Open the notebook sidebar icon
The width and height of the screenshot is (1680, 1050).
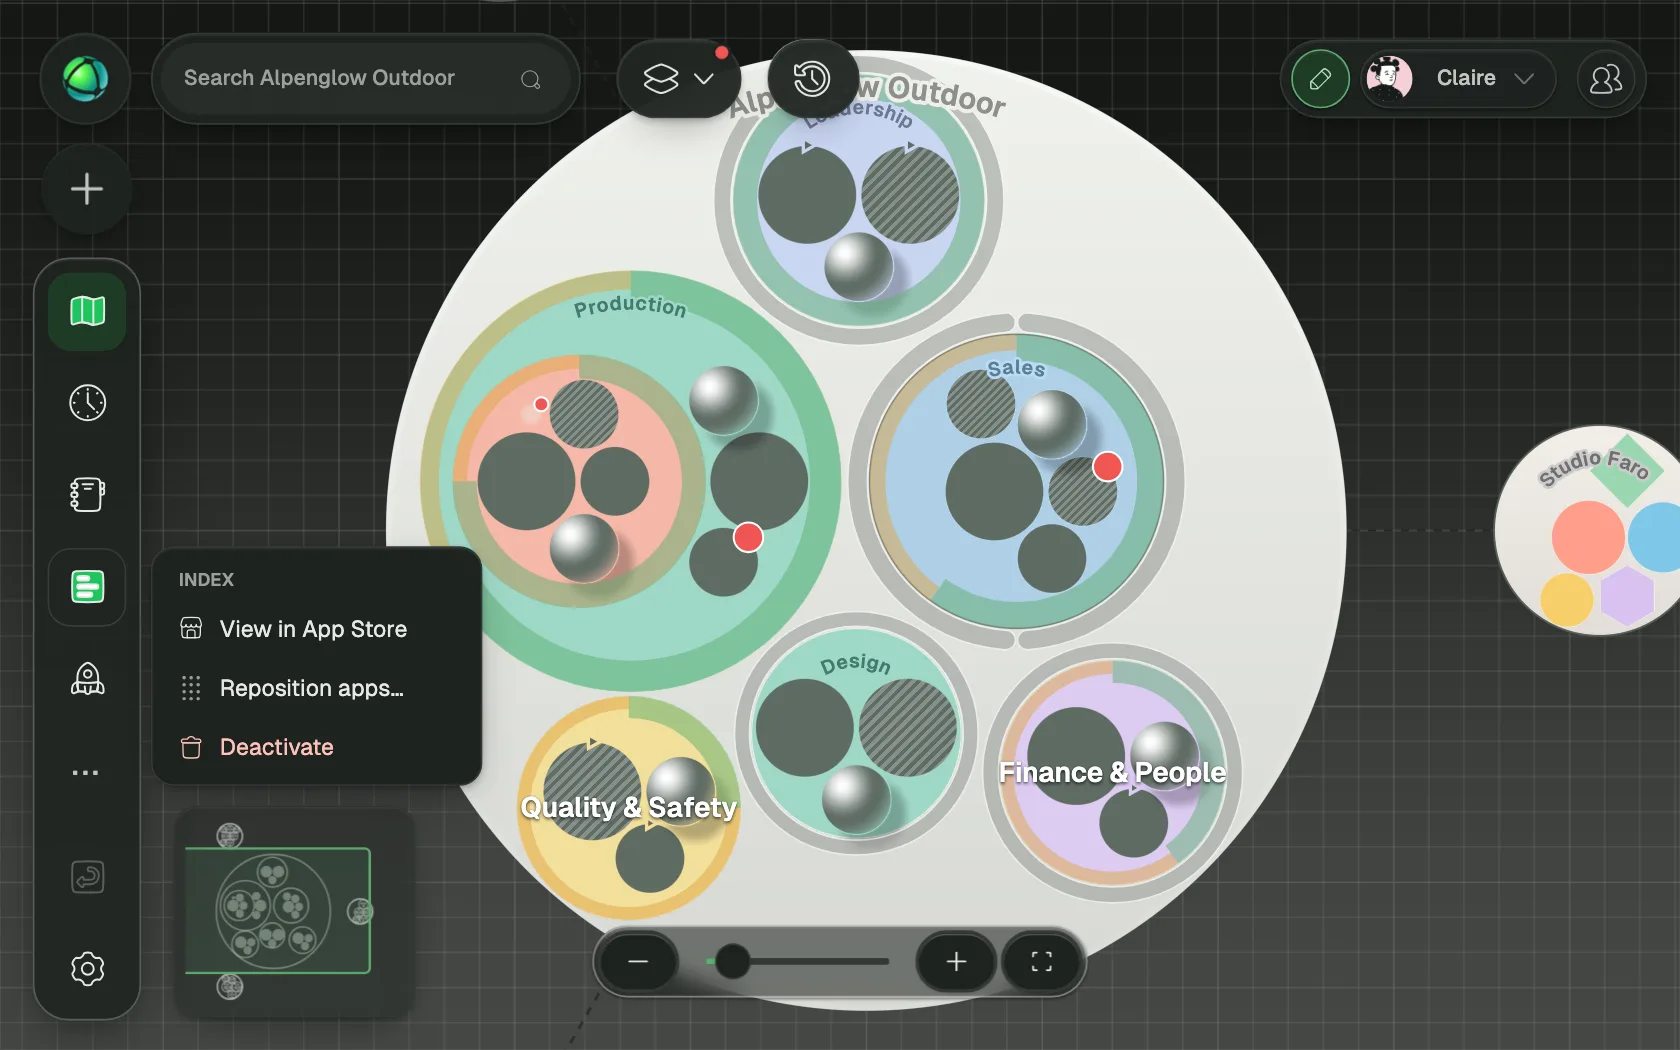click(x=87, y=495)
